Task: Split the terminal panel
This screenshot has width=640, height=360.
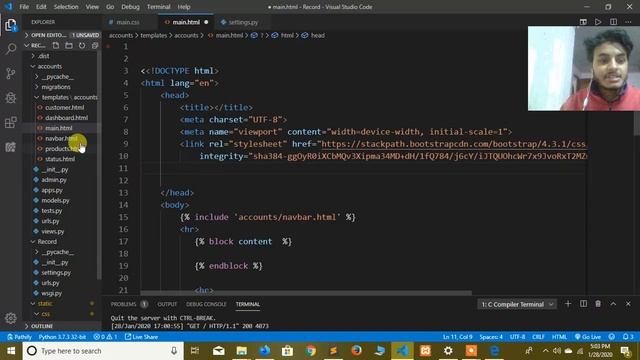Action: coord(583,304)
